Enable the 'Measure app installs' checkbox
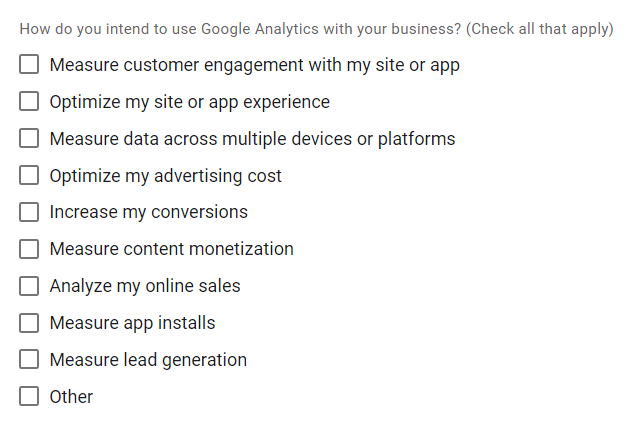 click(30, 323)
